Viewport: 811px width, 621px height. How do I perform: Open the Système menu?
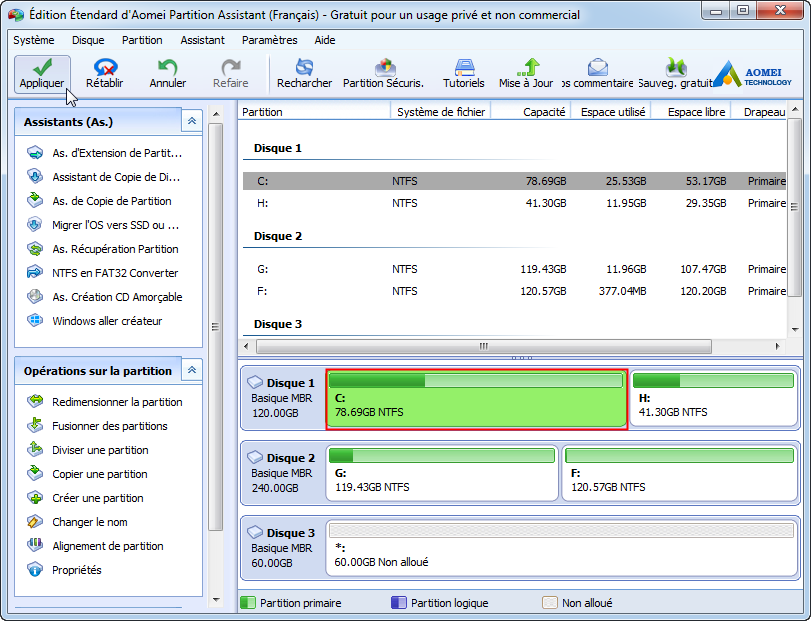pos(34,40)
